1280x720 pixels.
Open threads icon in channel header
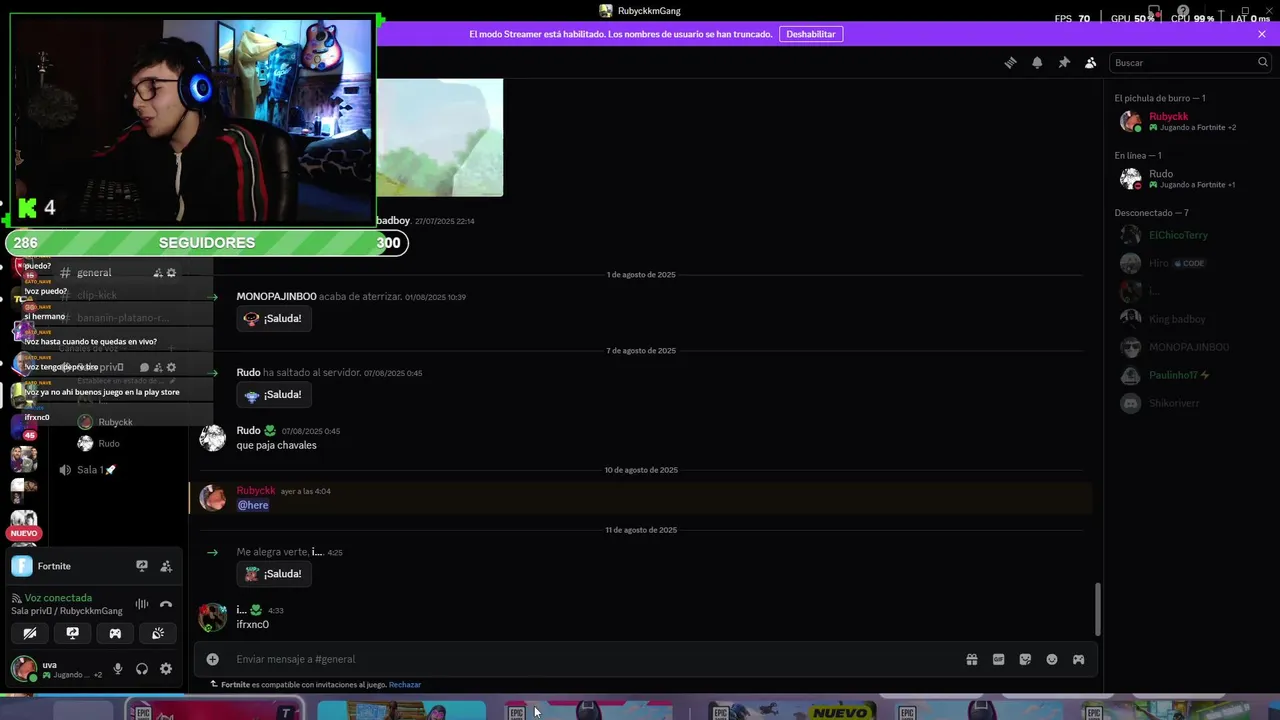[x=1010, y=62]
